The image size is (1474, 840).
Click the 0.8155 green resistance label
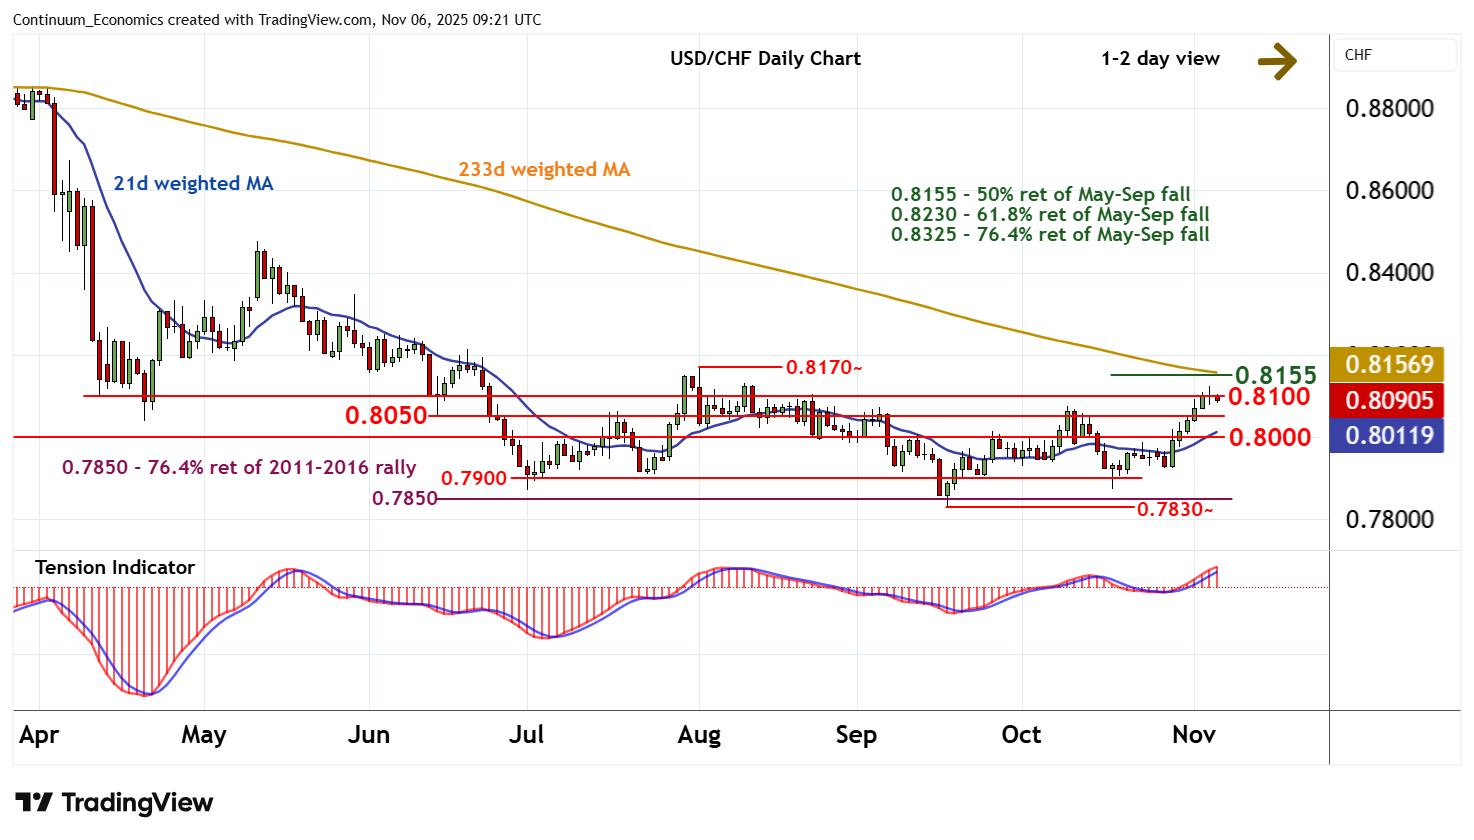[x=1275, y=375]
